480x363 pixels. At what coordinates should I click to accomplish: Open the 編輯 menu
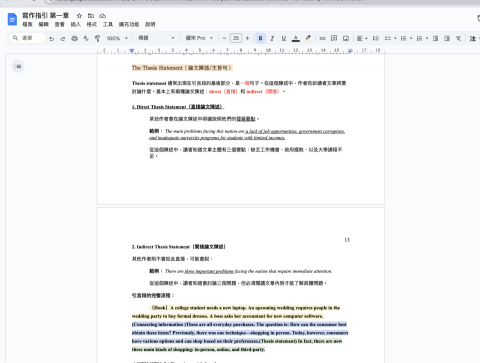point(43,24)
